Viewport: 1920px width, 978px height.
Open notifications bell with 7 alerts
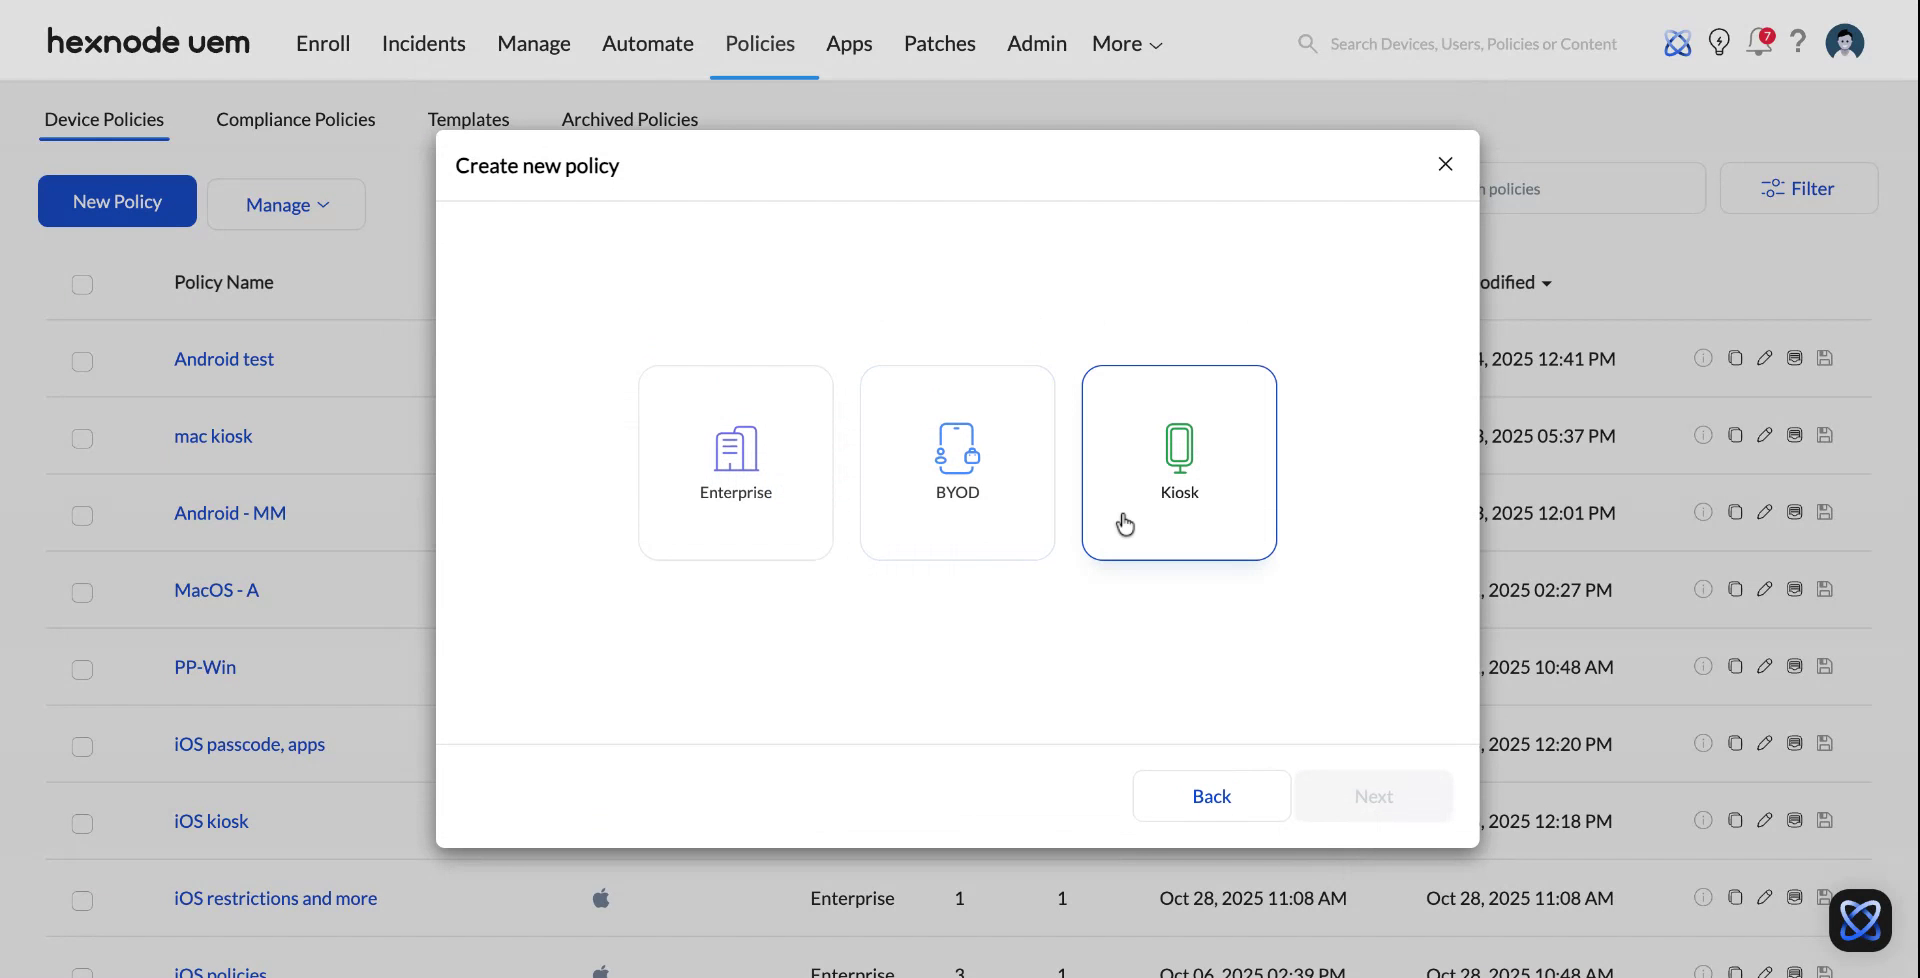tap(1759, 42)
